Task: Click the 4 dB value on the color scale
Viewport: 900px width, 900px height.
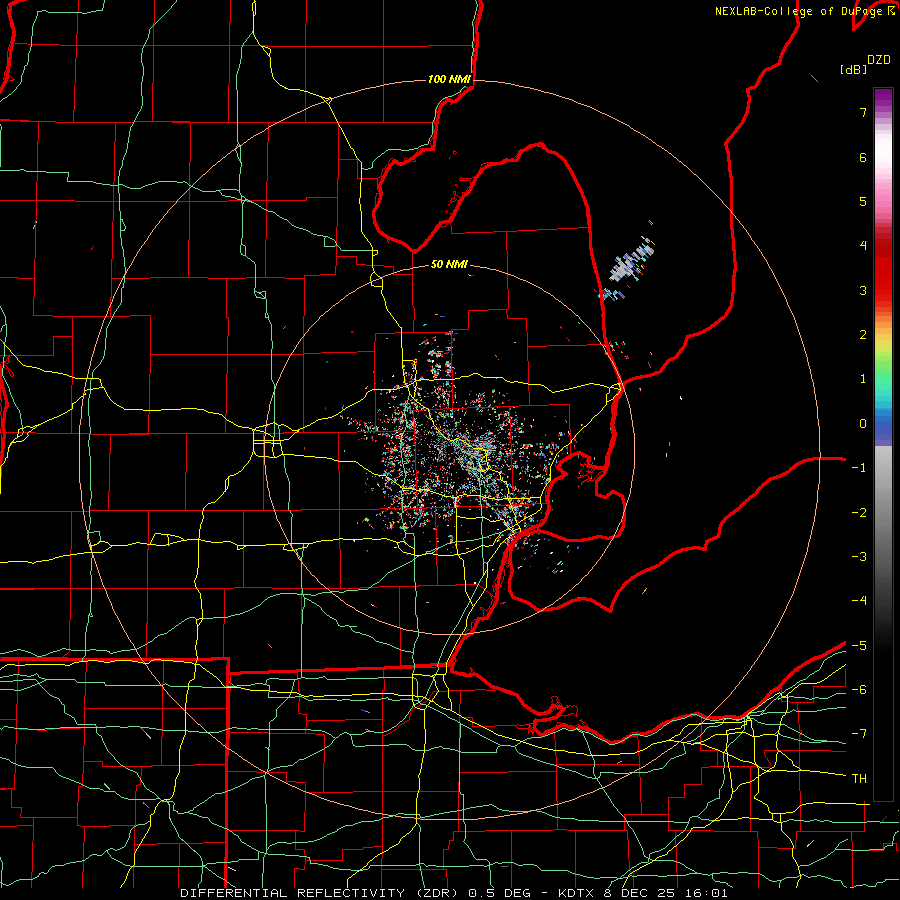Action: 863,246
